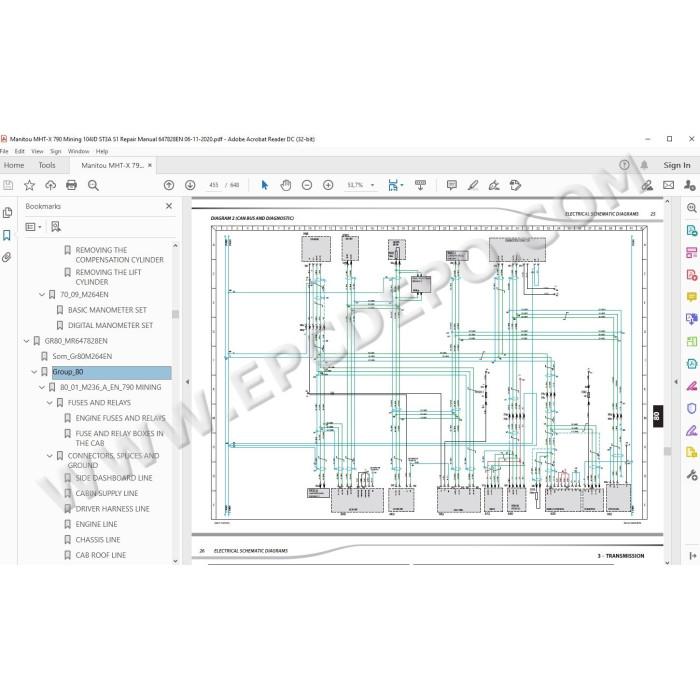
Task: Open the fit page options icon
Action: point(395,185)
